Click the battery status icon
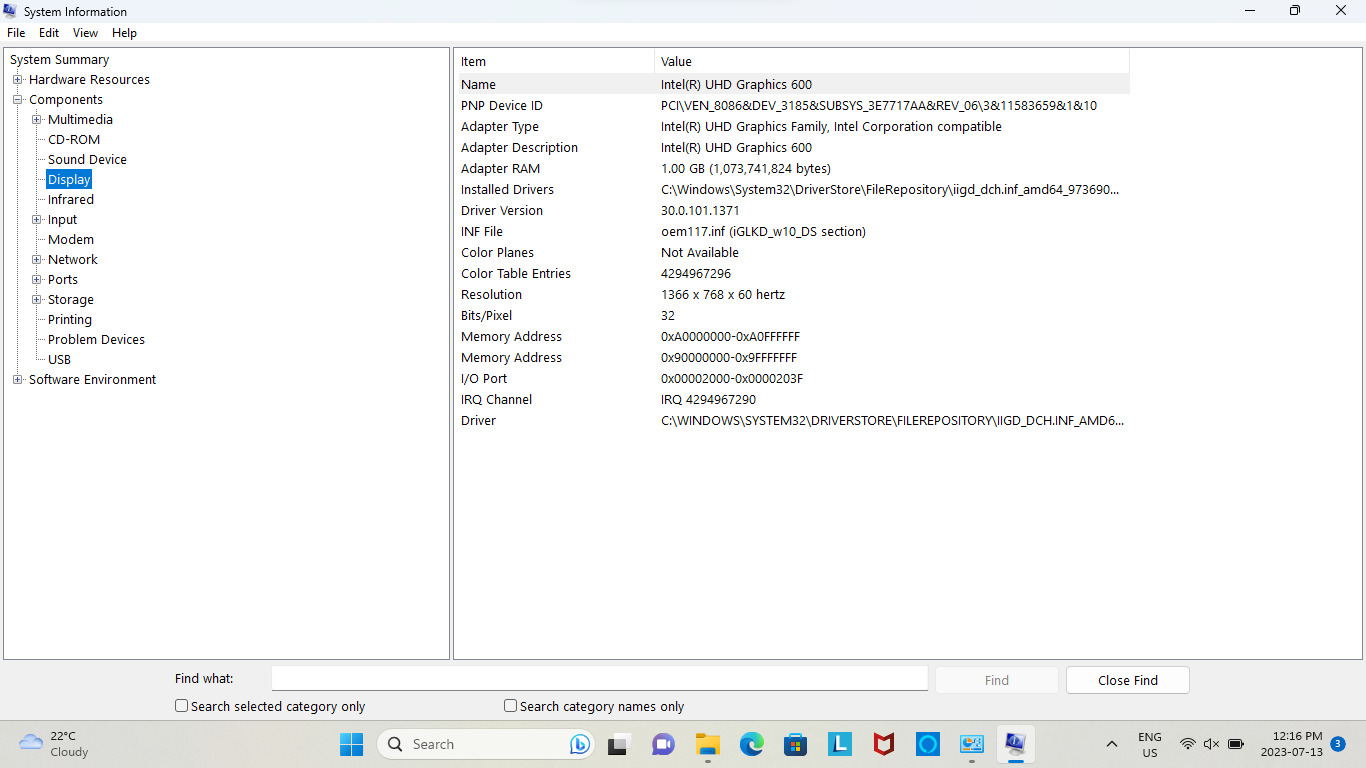The image size is (1366, 768). coord(1236,744)
